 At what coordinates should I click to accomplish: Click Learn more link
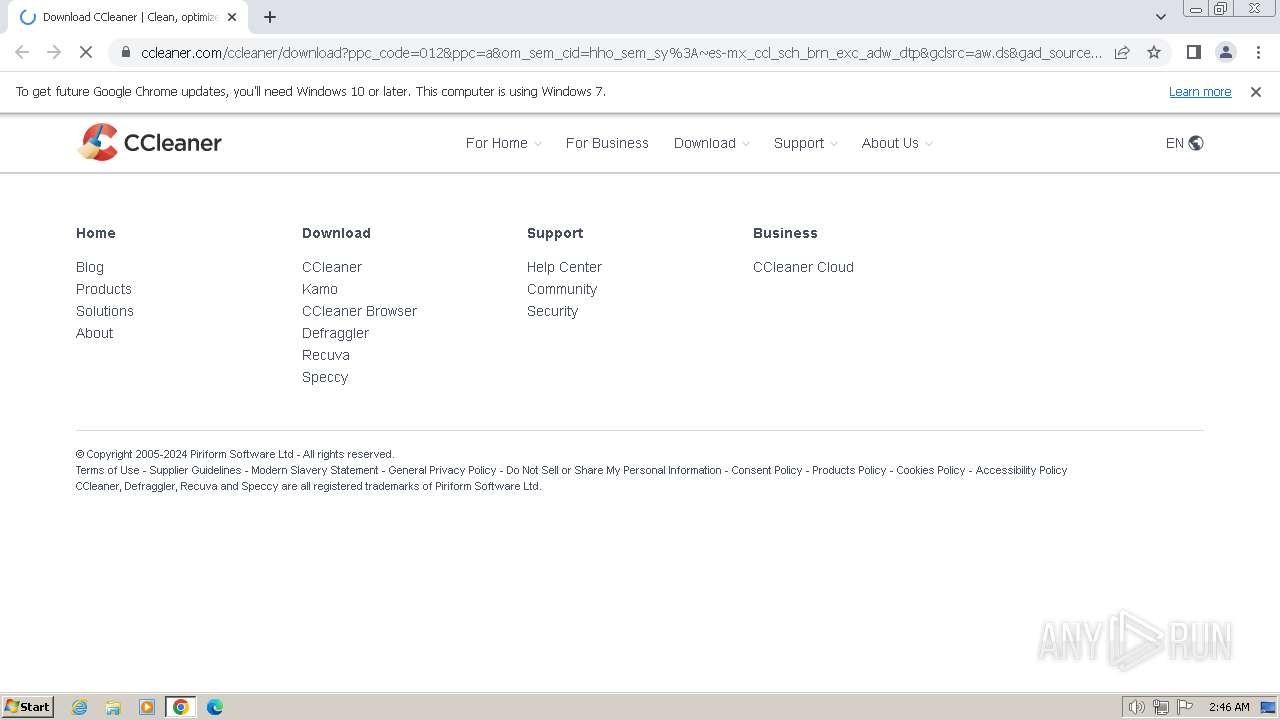point(1200,92)
